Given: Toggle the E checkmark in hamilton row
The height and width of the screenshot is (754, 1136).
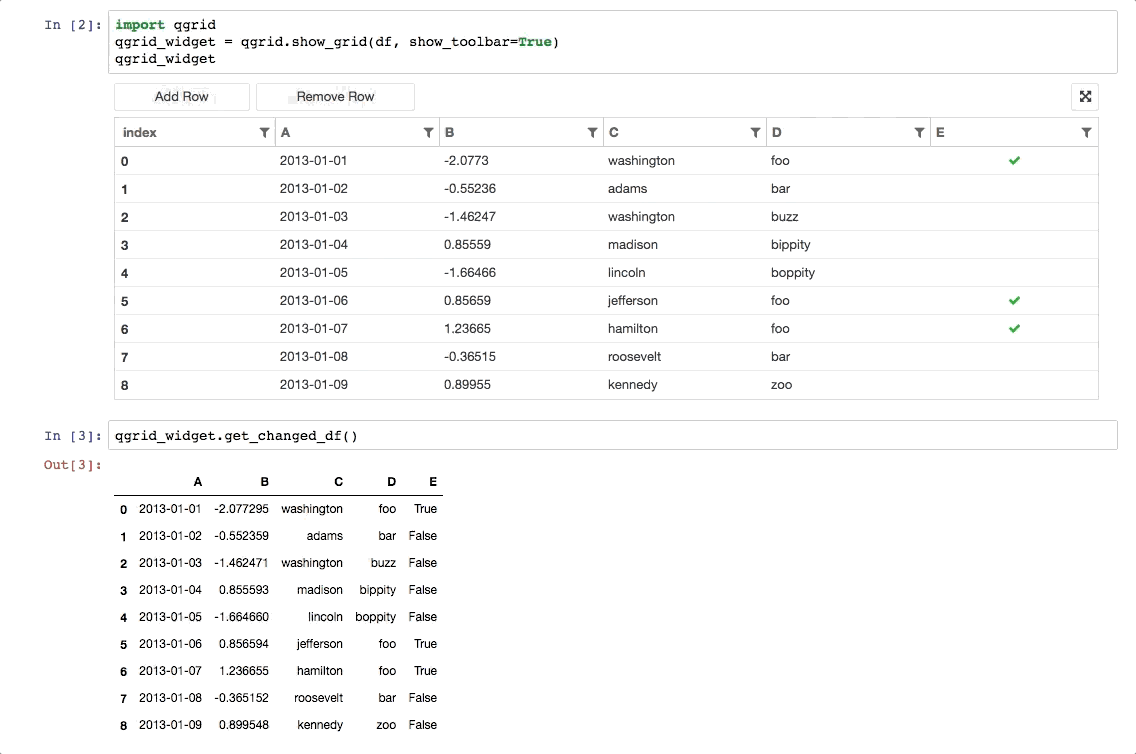Looking at the screenshot, I should click(x=1014, y=329).
